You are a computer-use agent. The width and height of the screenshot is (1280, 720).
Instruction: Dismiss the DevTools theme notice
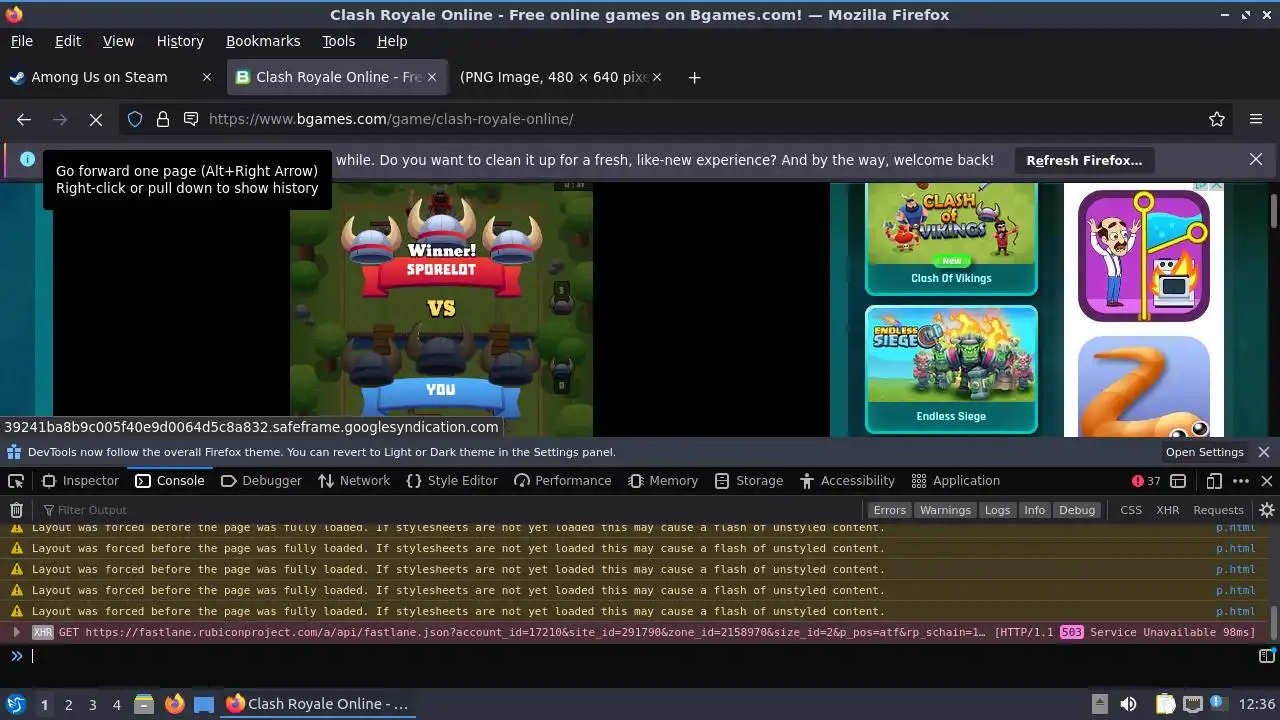[1264, 452]
